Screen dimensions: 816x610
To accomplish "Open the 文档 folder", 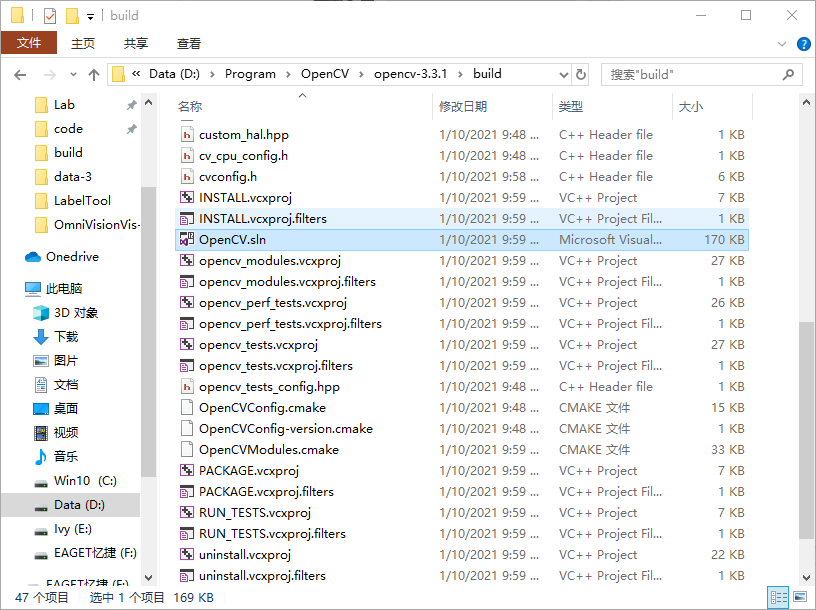I will click(66, 385).
